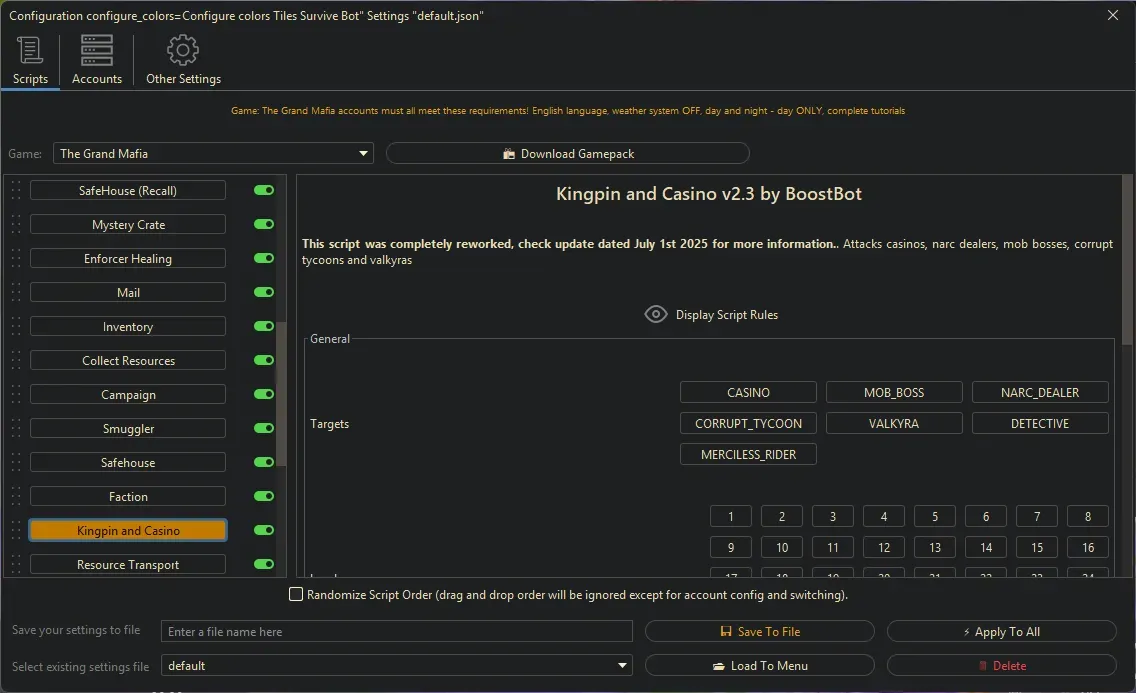The width and height of the screenshot is (1136, 693).
Task: Toggle the Inventory script switch
Action: 264,327
